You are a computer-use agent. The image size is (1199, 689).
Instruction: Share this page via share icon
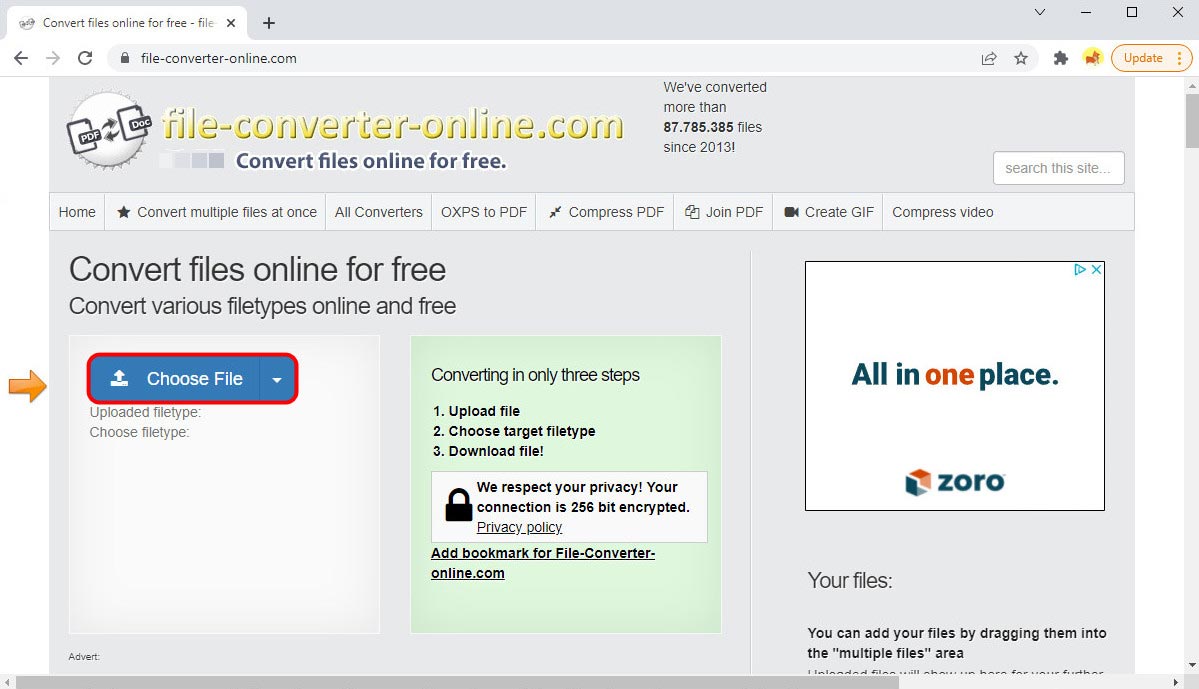[x=989, y=58]
